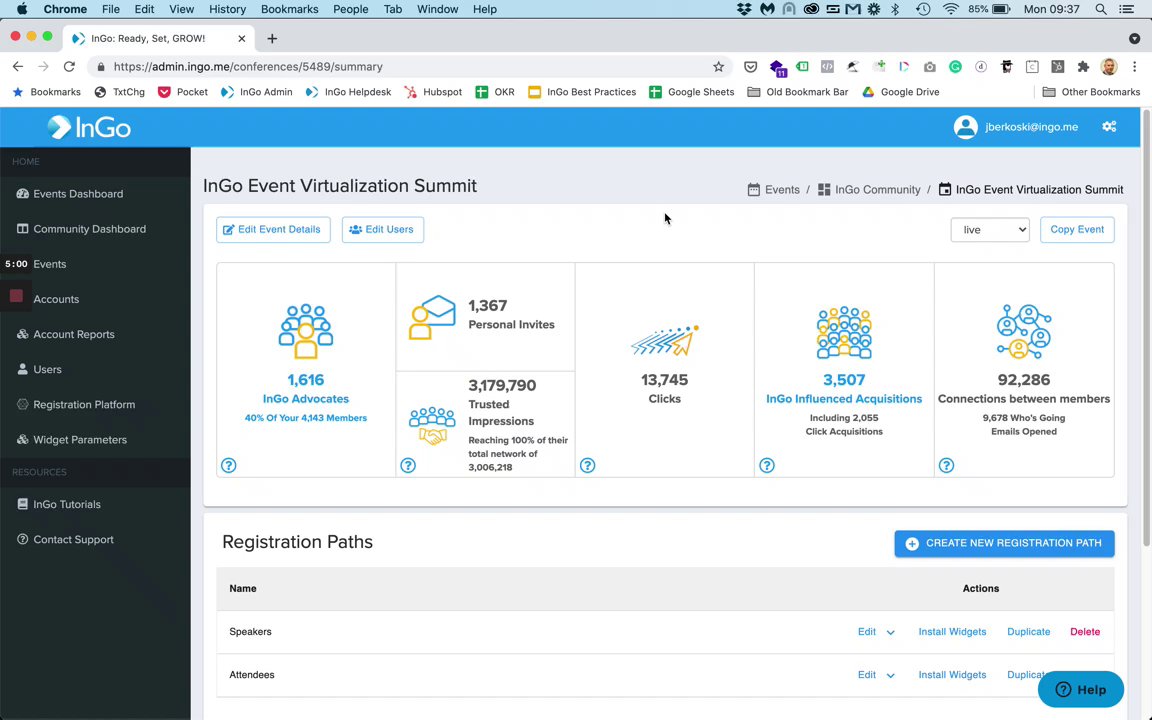The width and height of the screenshot is (1152, 720).
Task: Click the Influenced Acquisitions crowd icon
Action: pos(844,332)
